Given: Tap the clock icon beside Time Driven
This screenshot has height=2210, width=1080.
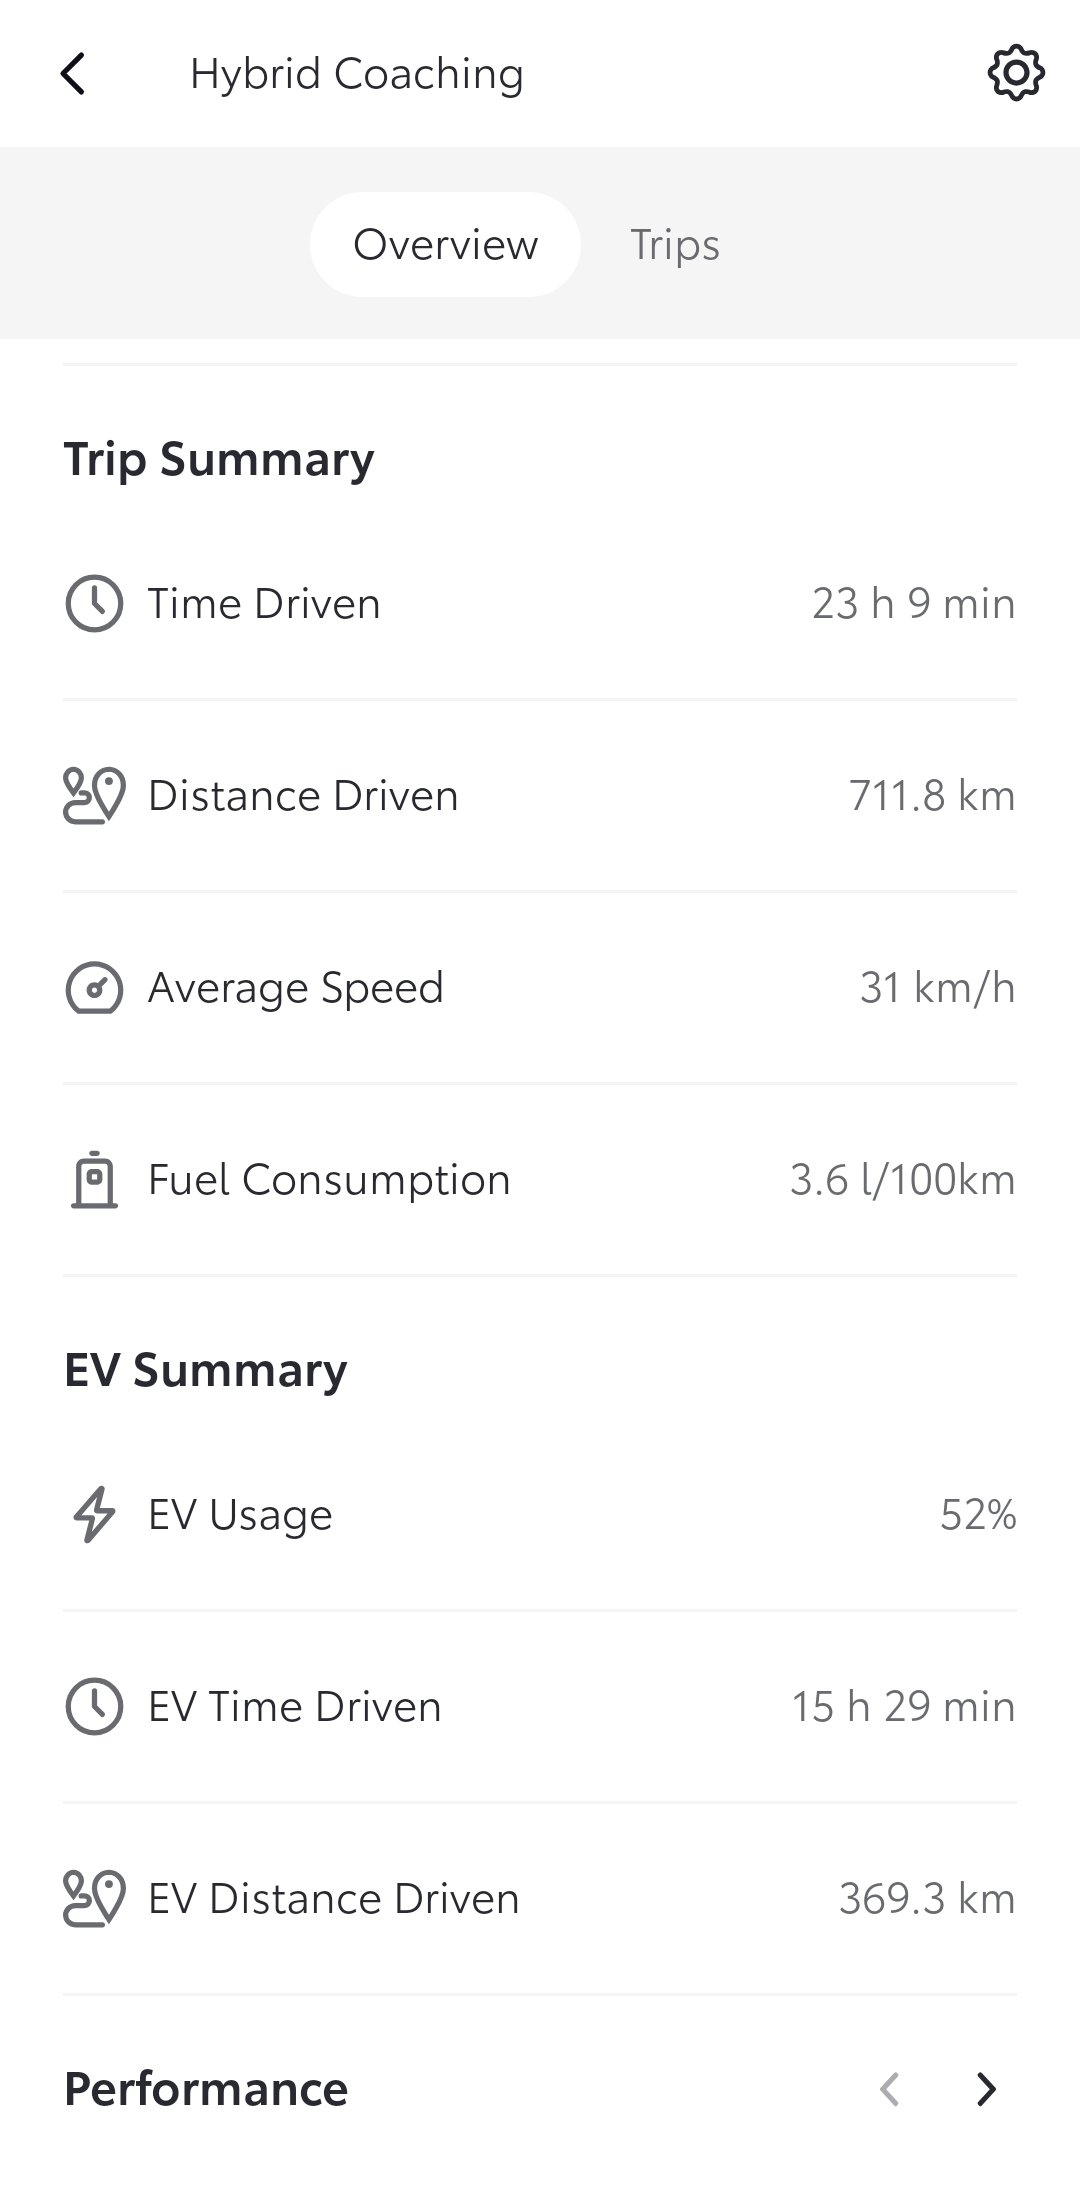Looking at the screenshot, I should coord(94,604).
